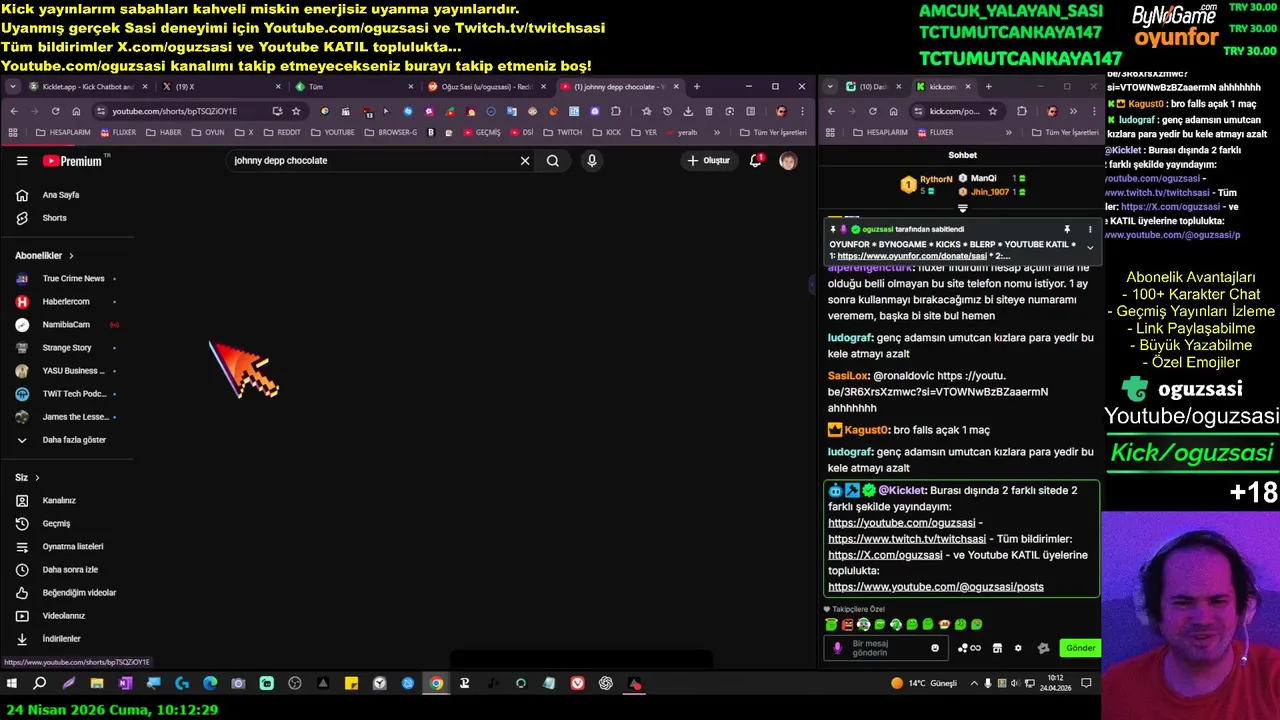Open tab search dropdown in left browser
The image size is (1280, 720).
(x=13, y=87)
